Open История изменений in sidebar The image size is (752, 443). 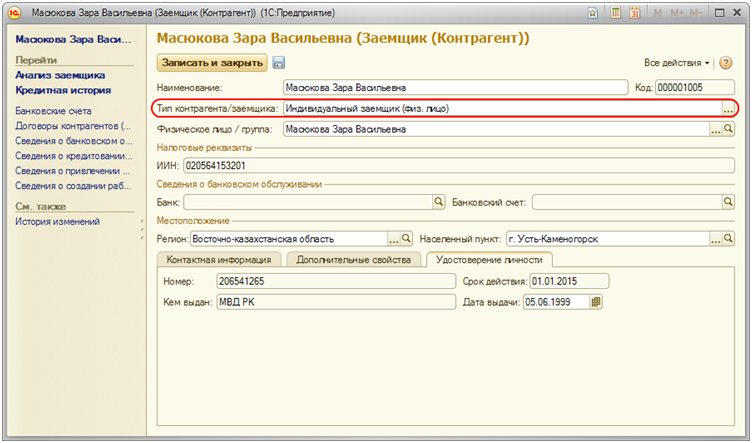coord(57,221)
